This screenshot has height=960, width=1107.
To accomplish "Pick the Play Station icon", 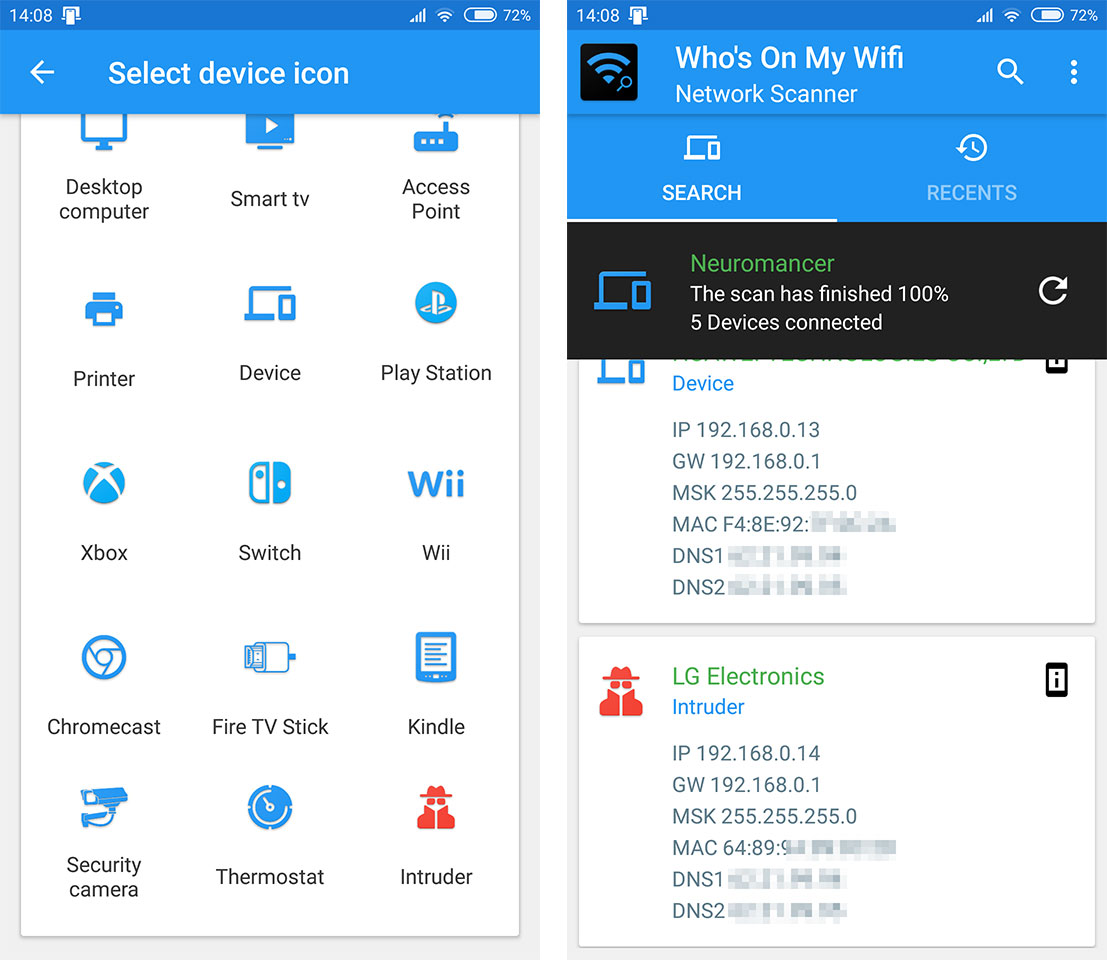I will [x=436, y=303].
